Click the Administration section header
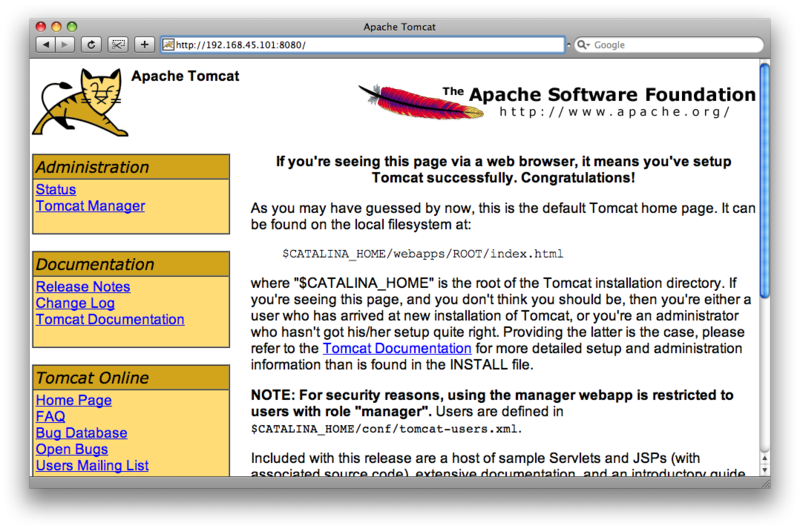The image size is (800, 529). (x=131, y=167)
